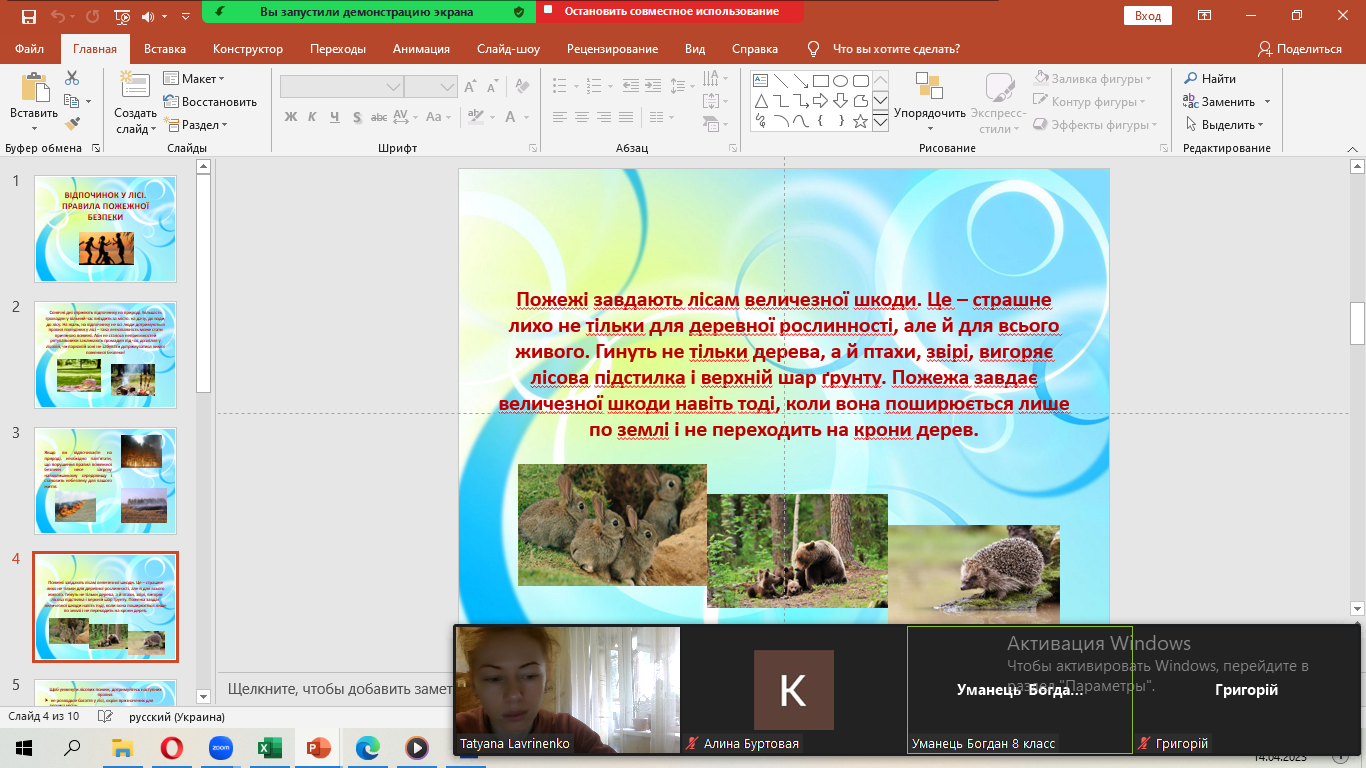Open the customize quick access toolbar dropdown
Viewport: 1366px width, 768px height.
click(x=186, y=16)
